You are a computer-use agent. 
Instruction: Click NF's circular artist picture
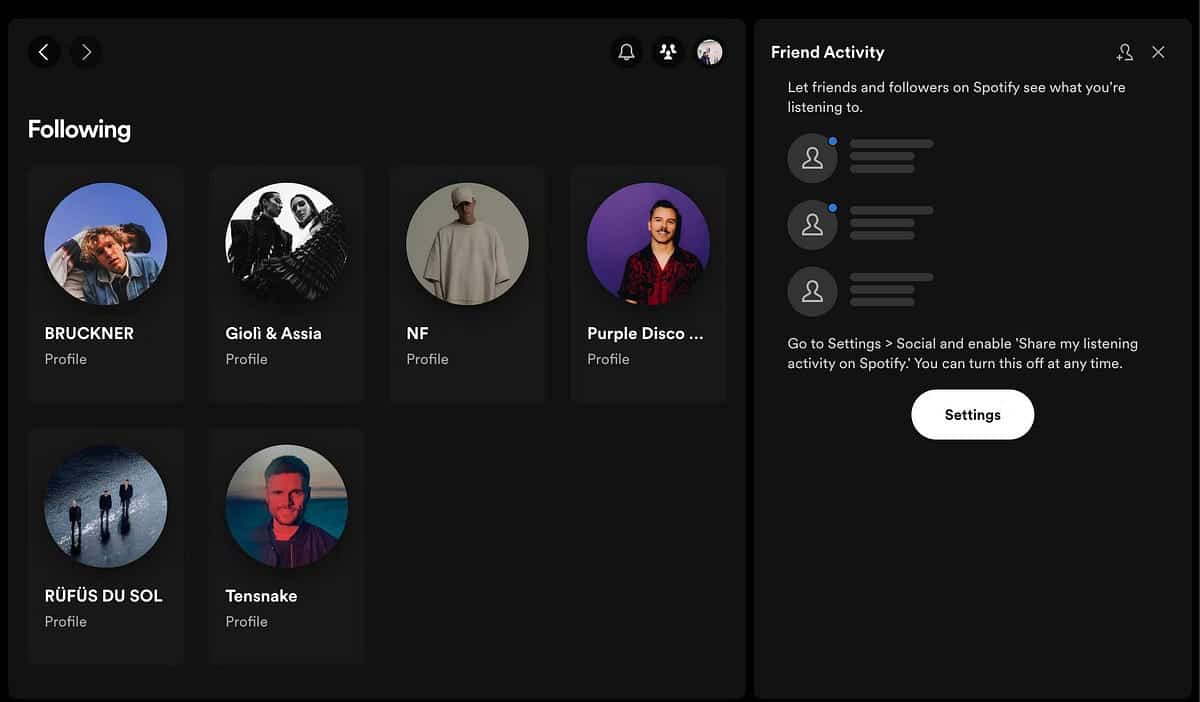coord(467,243)
